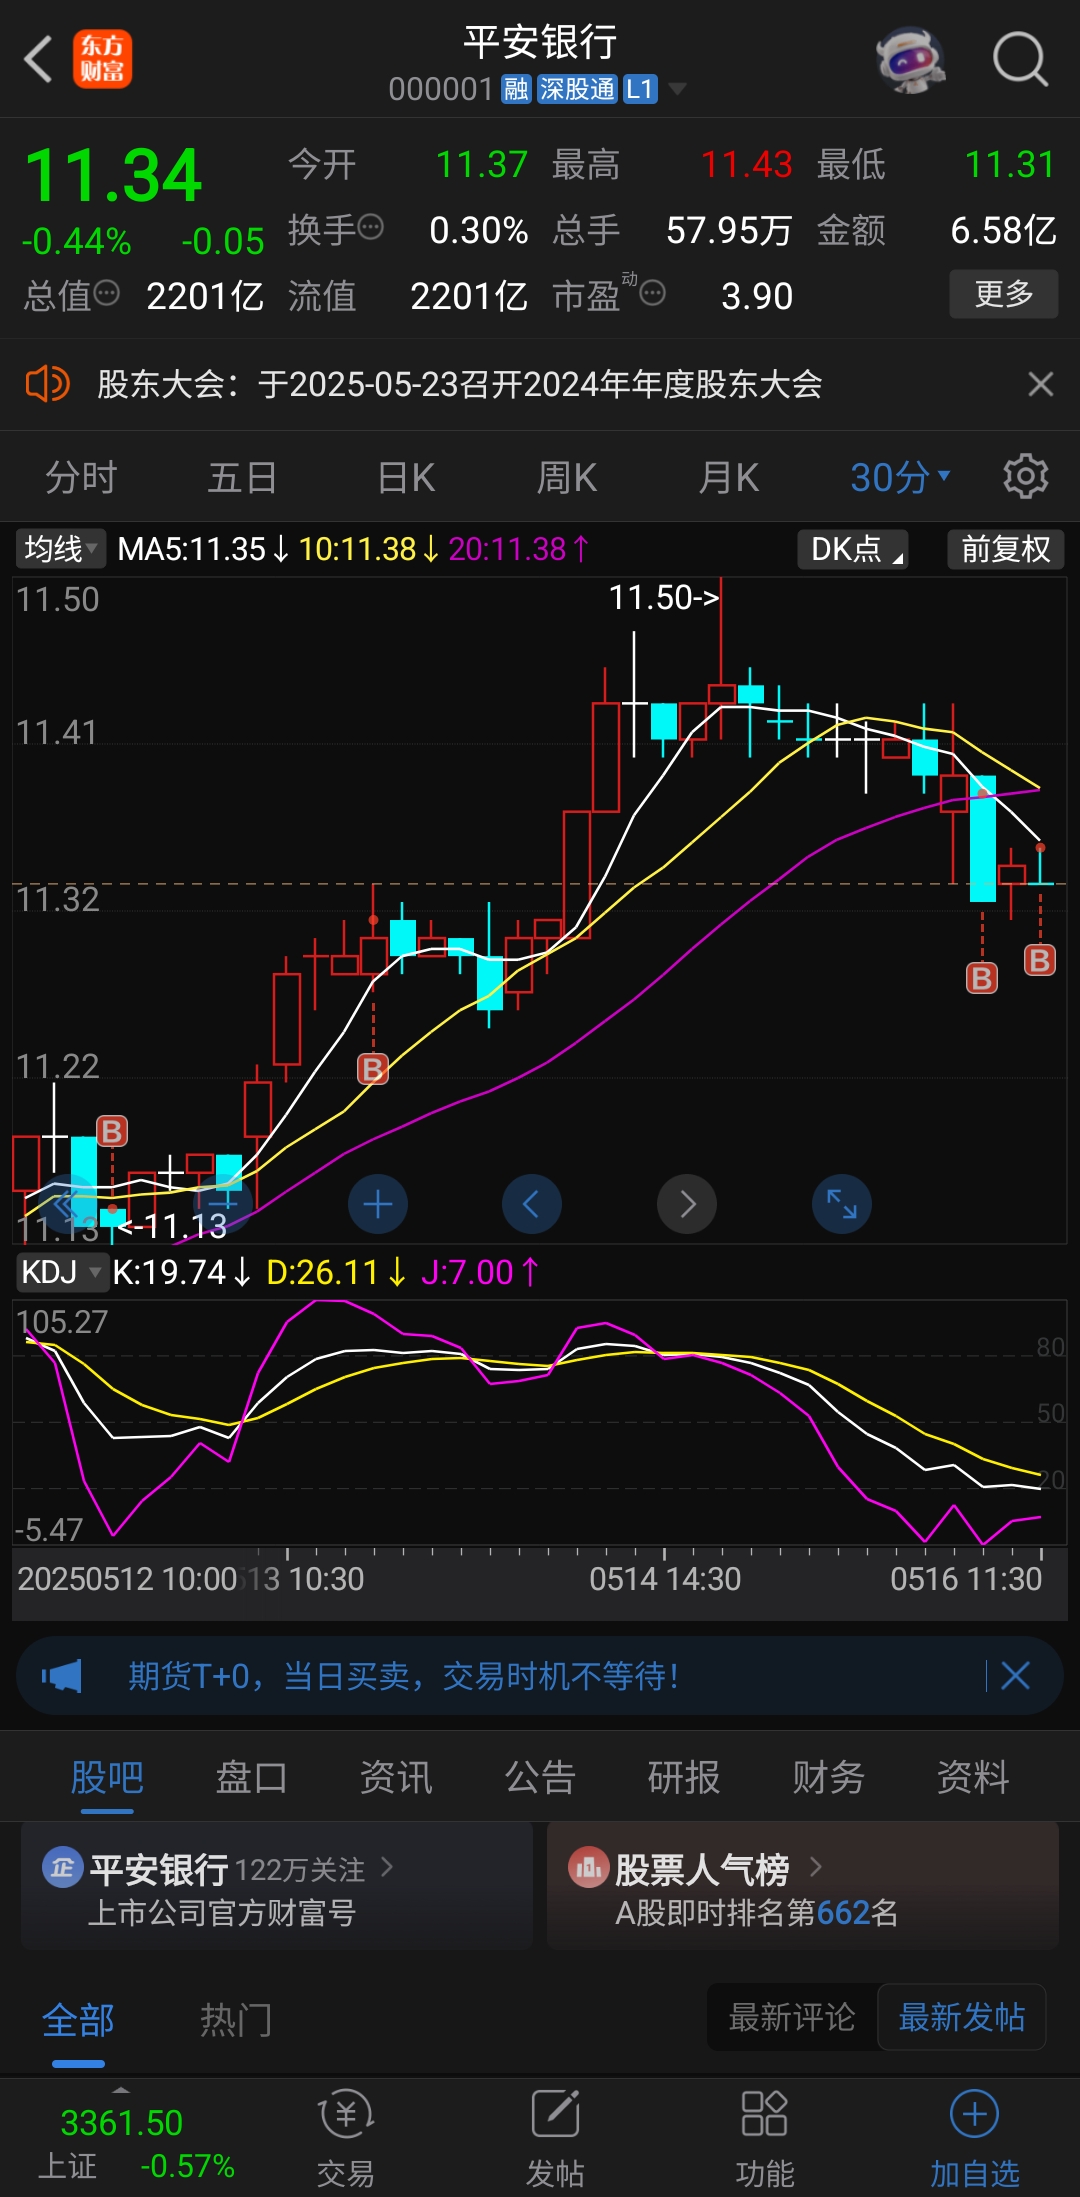Screen dimensions: 1080x2197
Task: Open 更多 quote details
Action: click(x=1003, y=294)
